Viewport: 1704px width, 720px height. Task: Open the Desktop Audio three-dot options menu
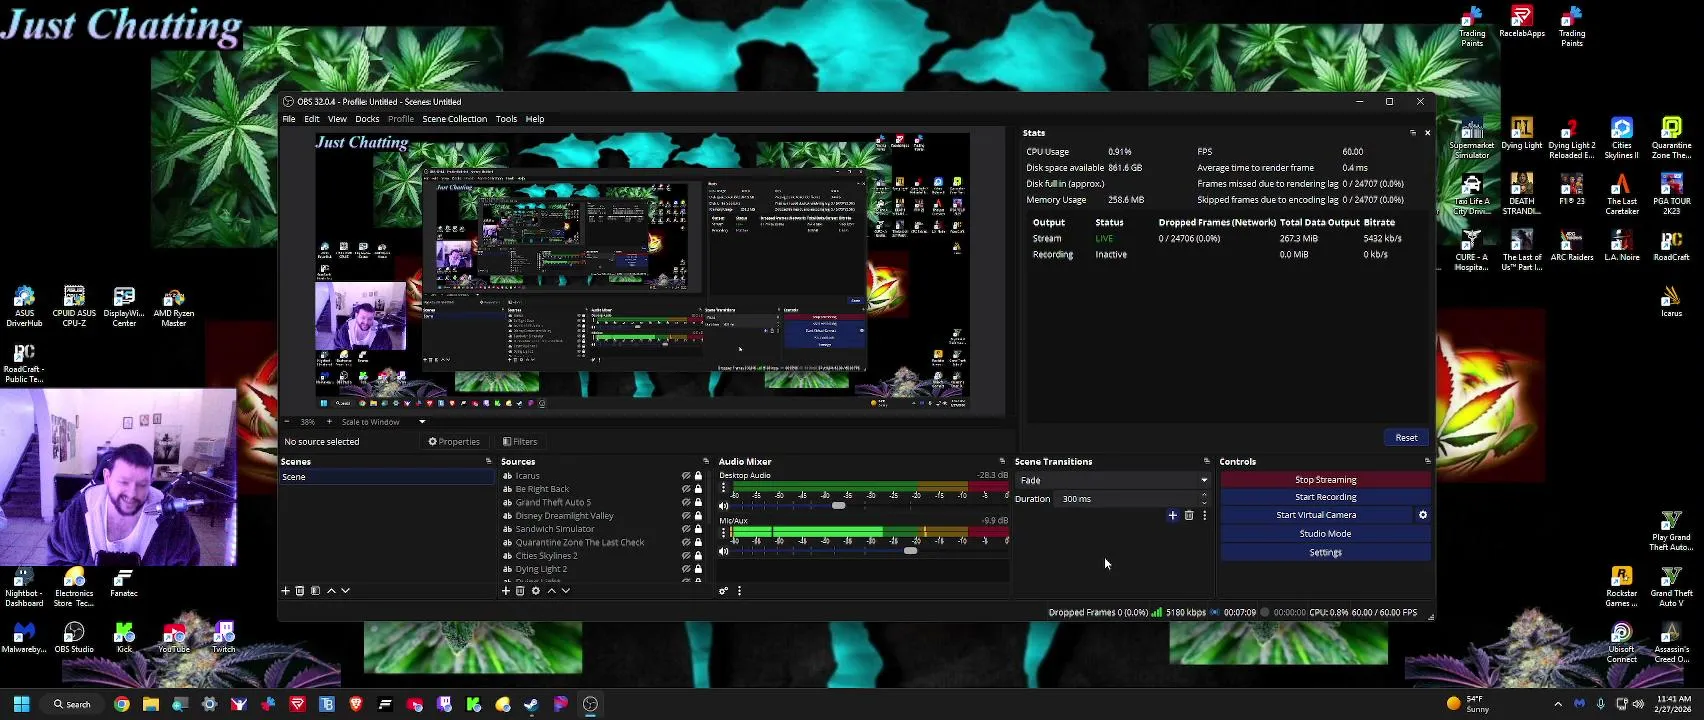724,488
